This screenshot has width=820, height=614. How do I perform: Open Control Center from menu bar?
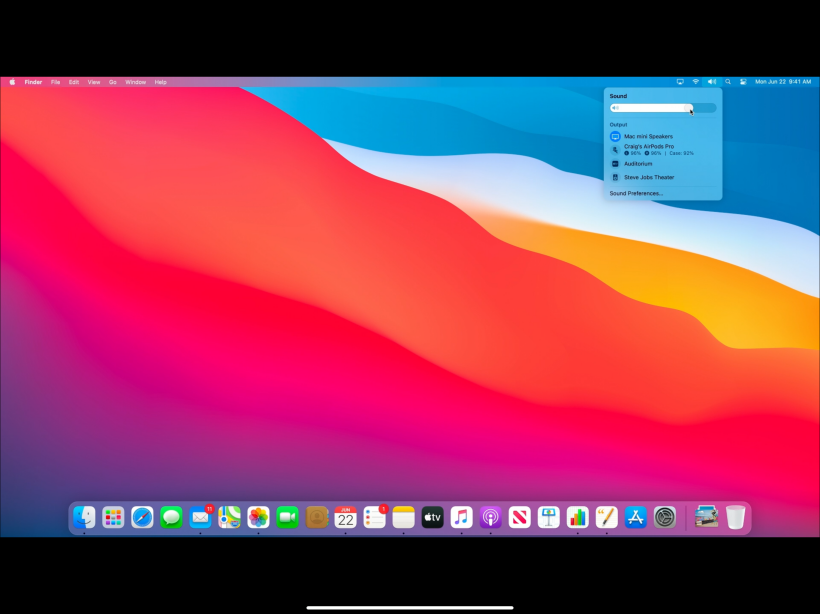743,82
